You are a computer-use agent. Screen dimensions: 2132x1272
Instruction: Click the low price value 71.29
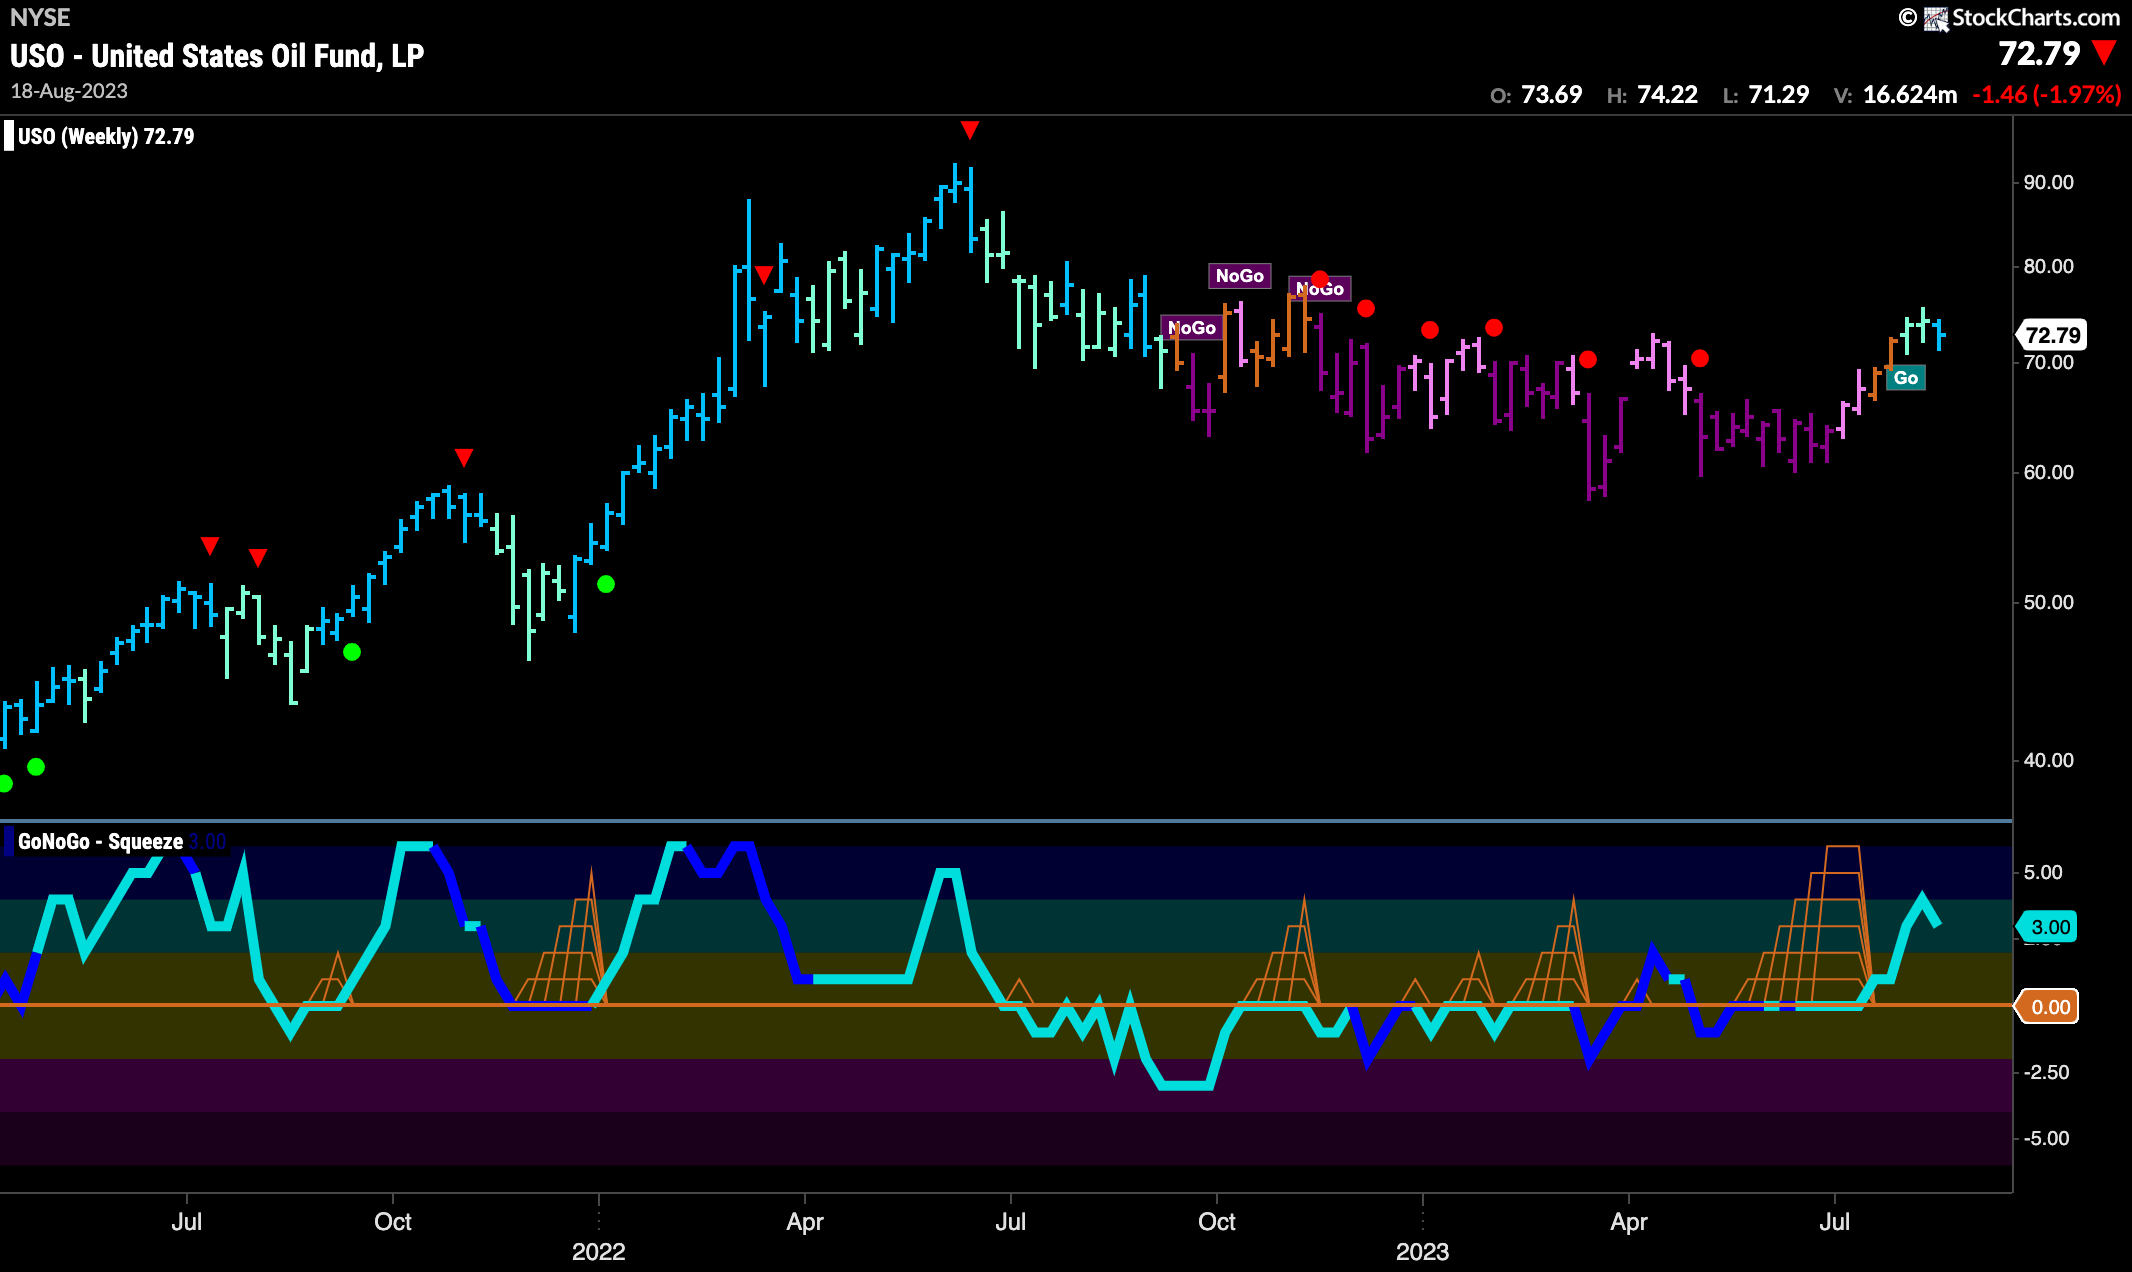point(1779,95)
